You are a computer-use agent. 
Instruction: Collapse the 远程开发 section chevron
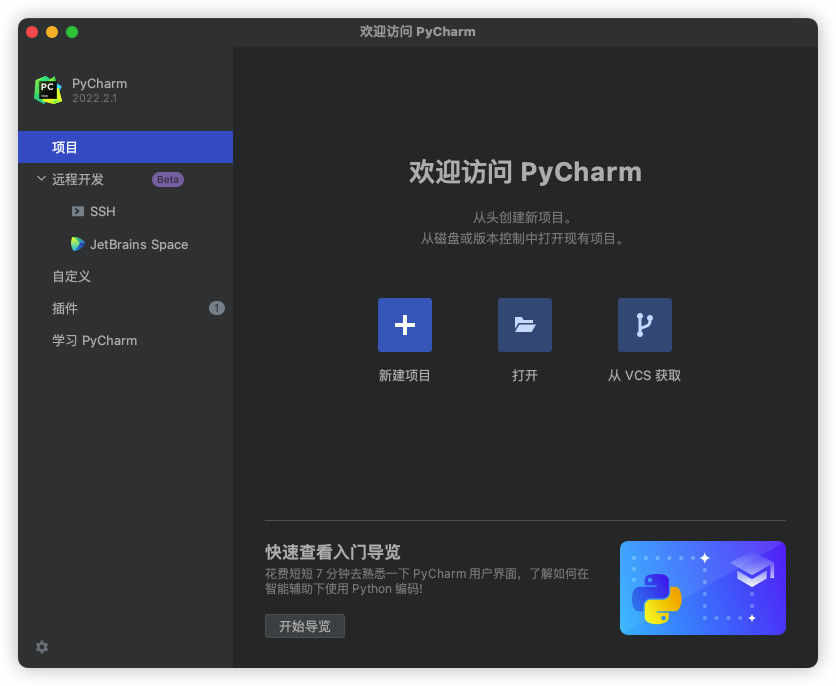[41, 179]
